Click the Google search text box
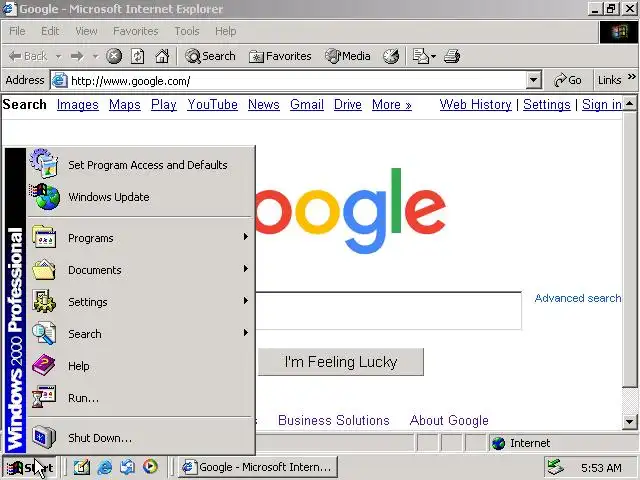 [x=388, y=311]
